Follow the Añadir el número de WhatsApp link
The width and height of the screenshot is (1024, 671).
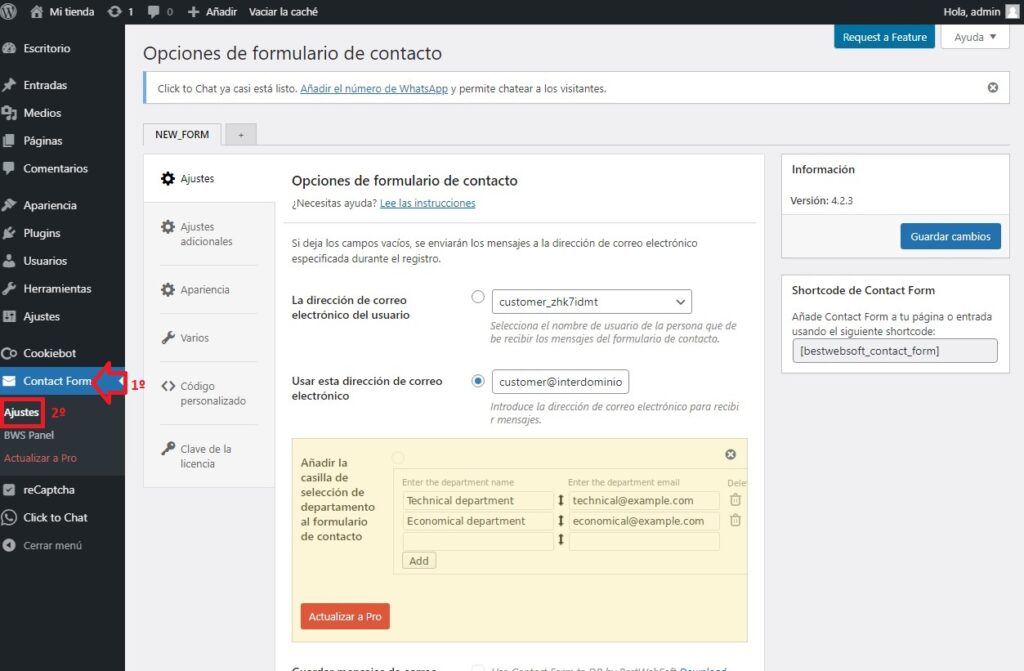click(374, 89)
